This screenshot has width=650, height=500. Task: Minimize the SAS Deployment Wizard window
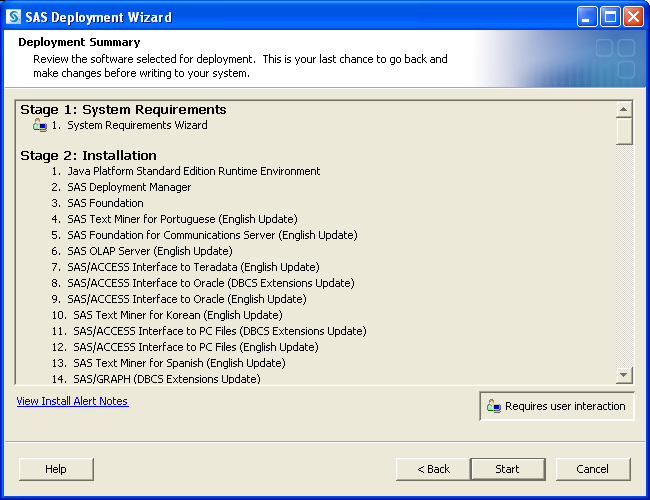[x=587, y=17]
